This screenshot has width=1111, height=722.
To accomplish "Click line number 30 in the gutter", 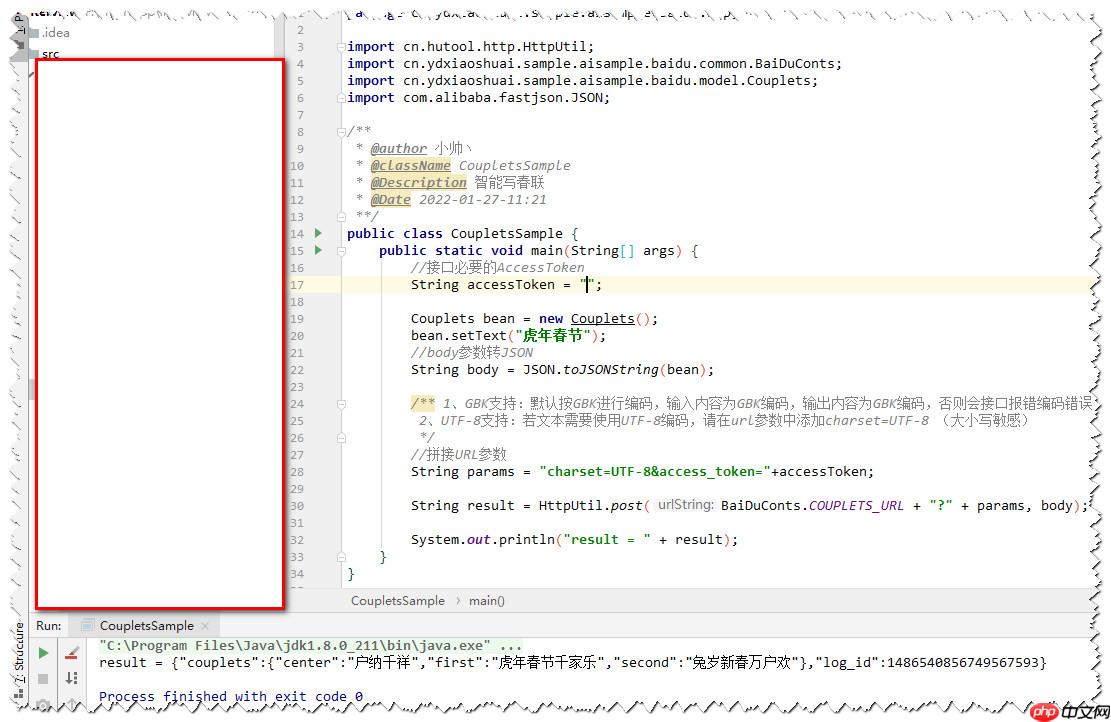I will click(x=298, y=506).
